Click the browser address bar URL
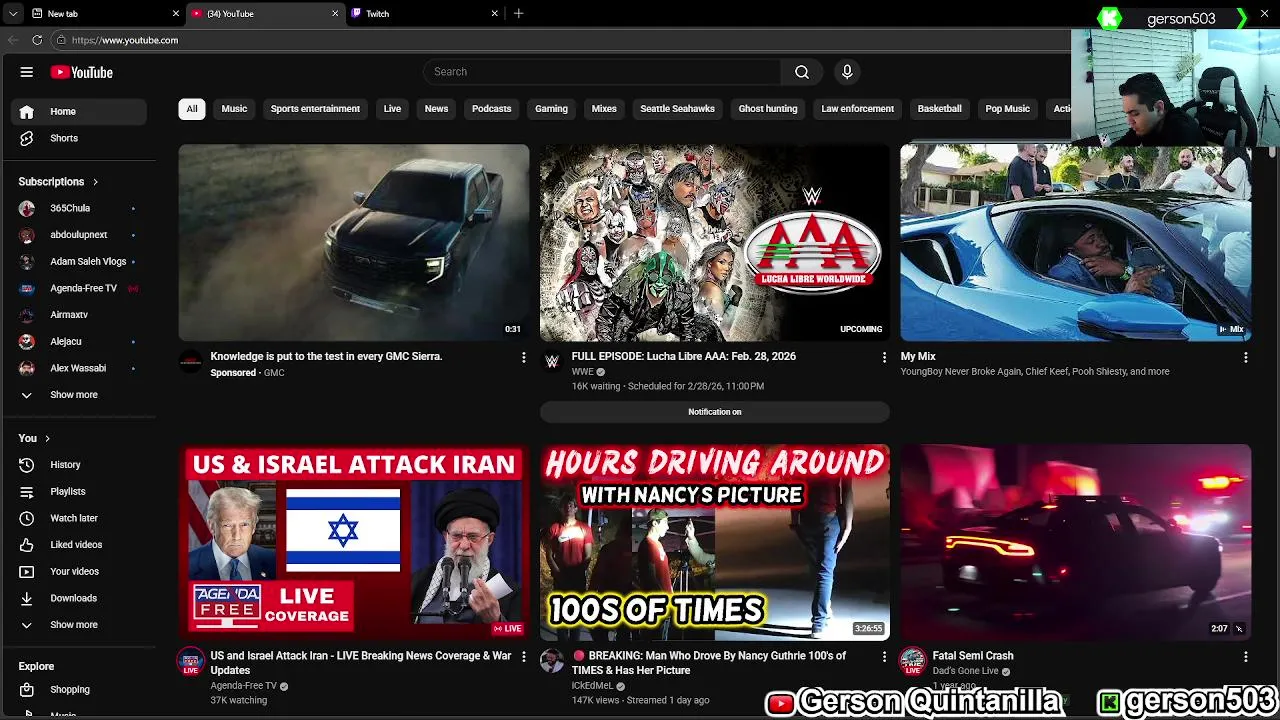Viewport: 1280px width, 720px height. pos(125,40)
